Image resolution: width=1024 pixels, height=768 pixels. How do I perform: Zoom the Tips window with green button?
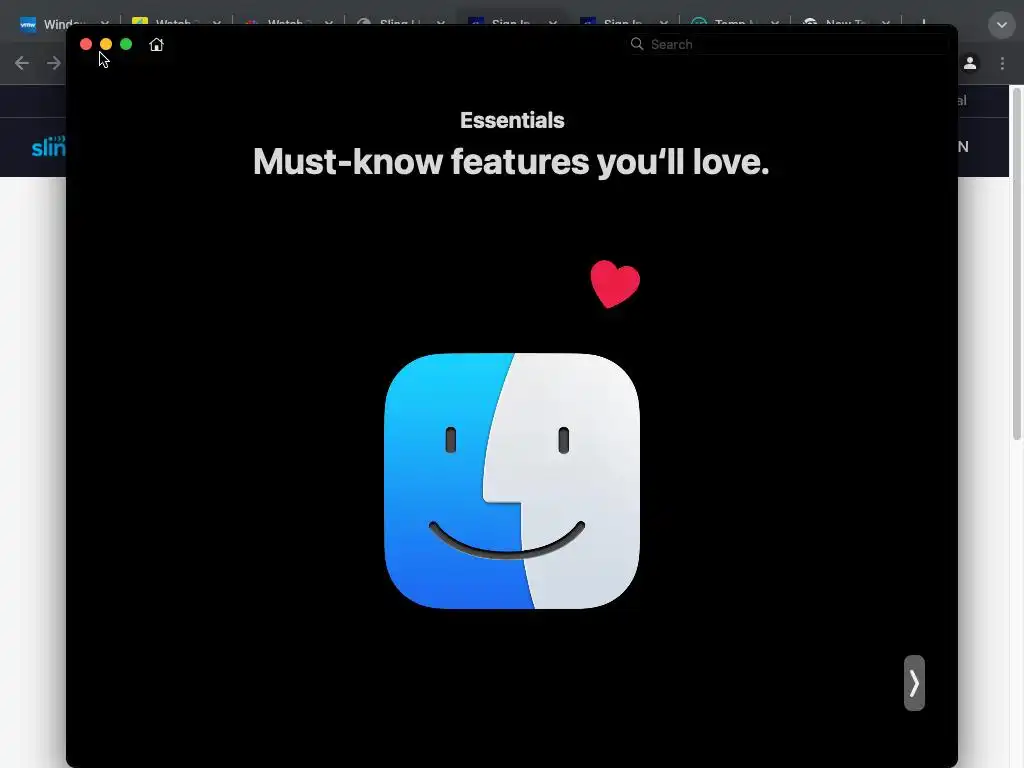126,44
